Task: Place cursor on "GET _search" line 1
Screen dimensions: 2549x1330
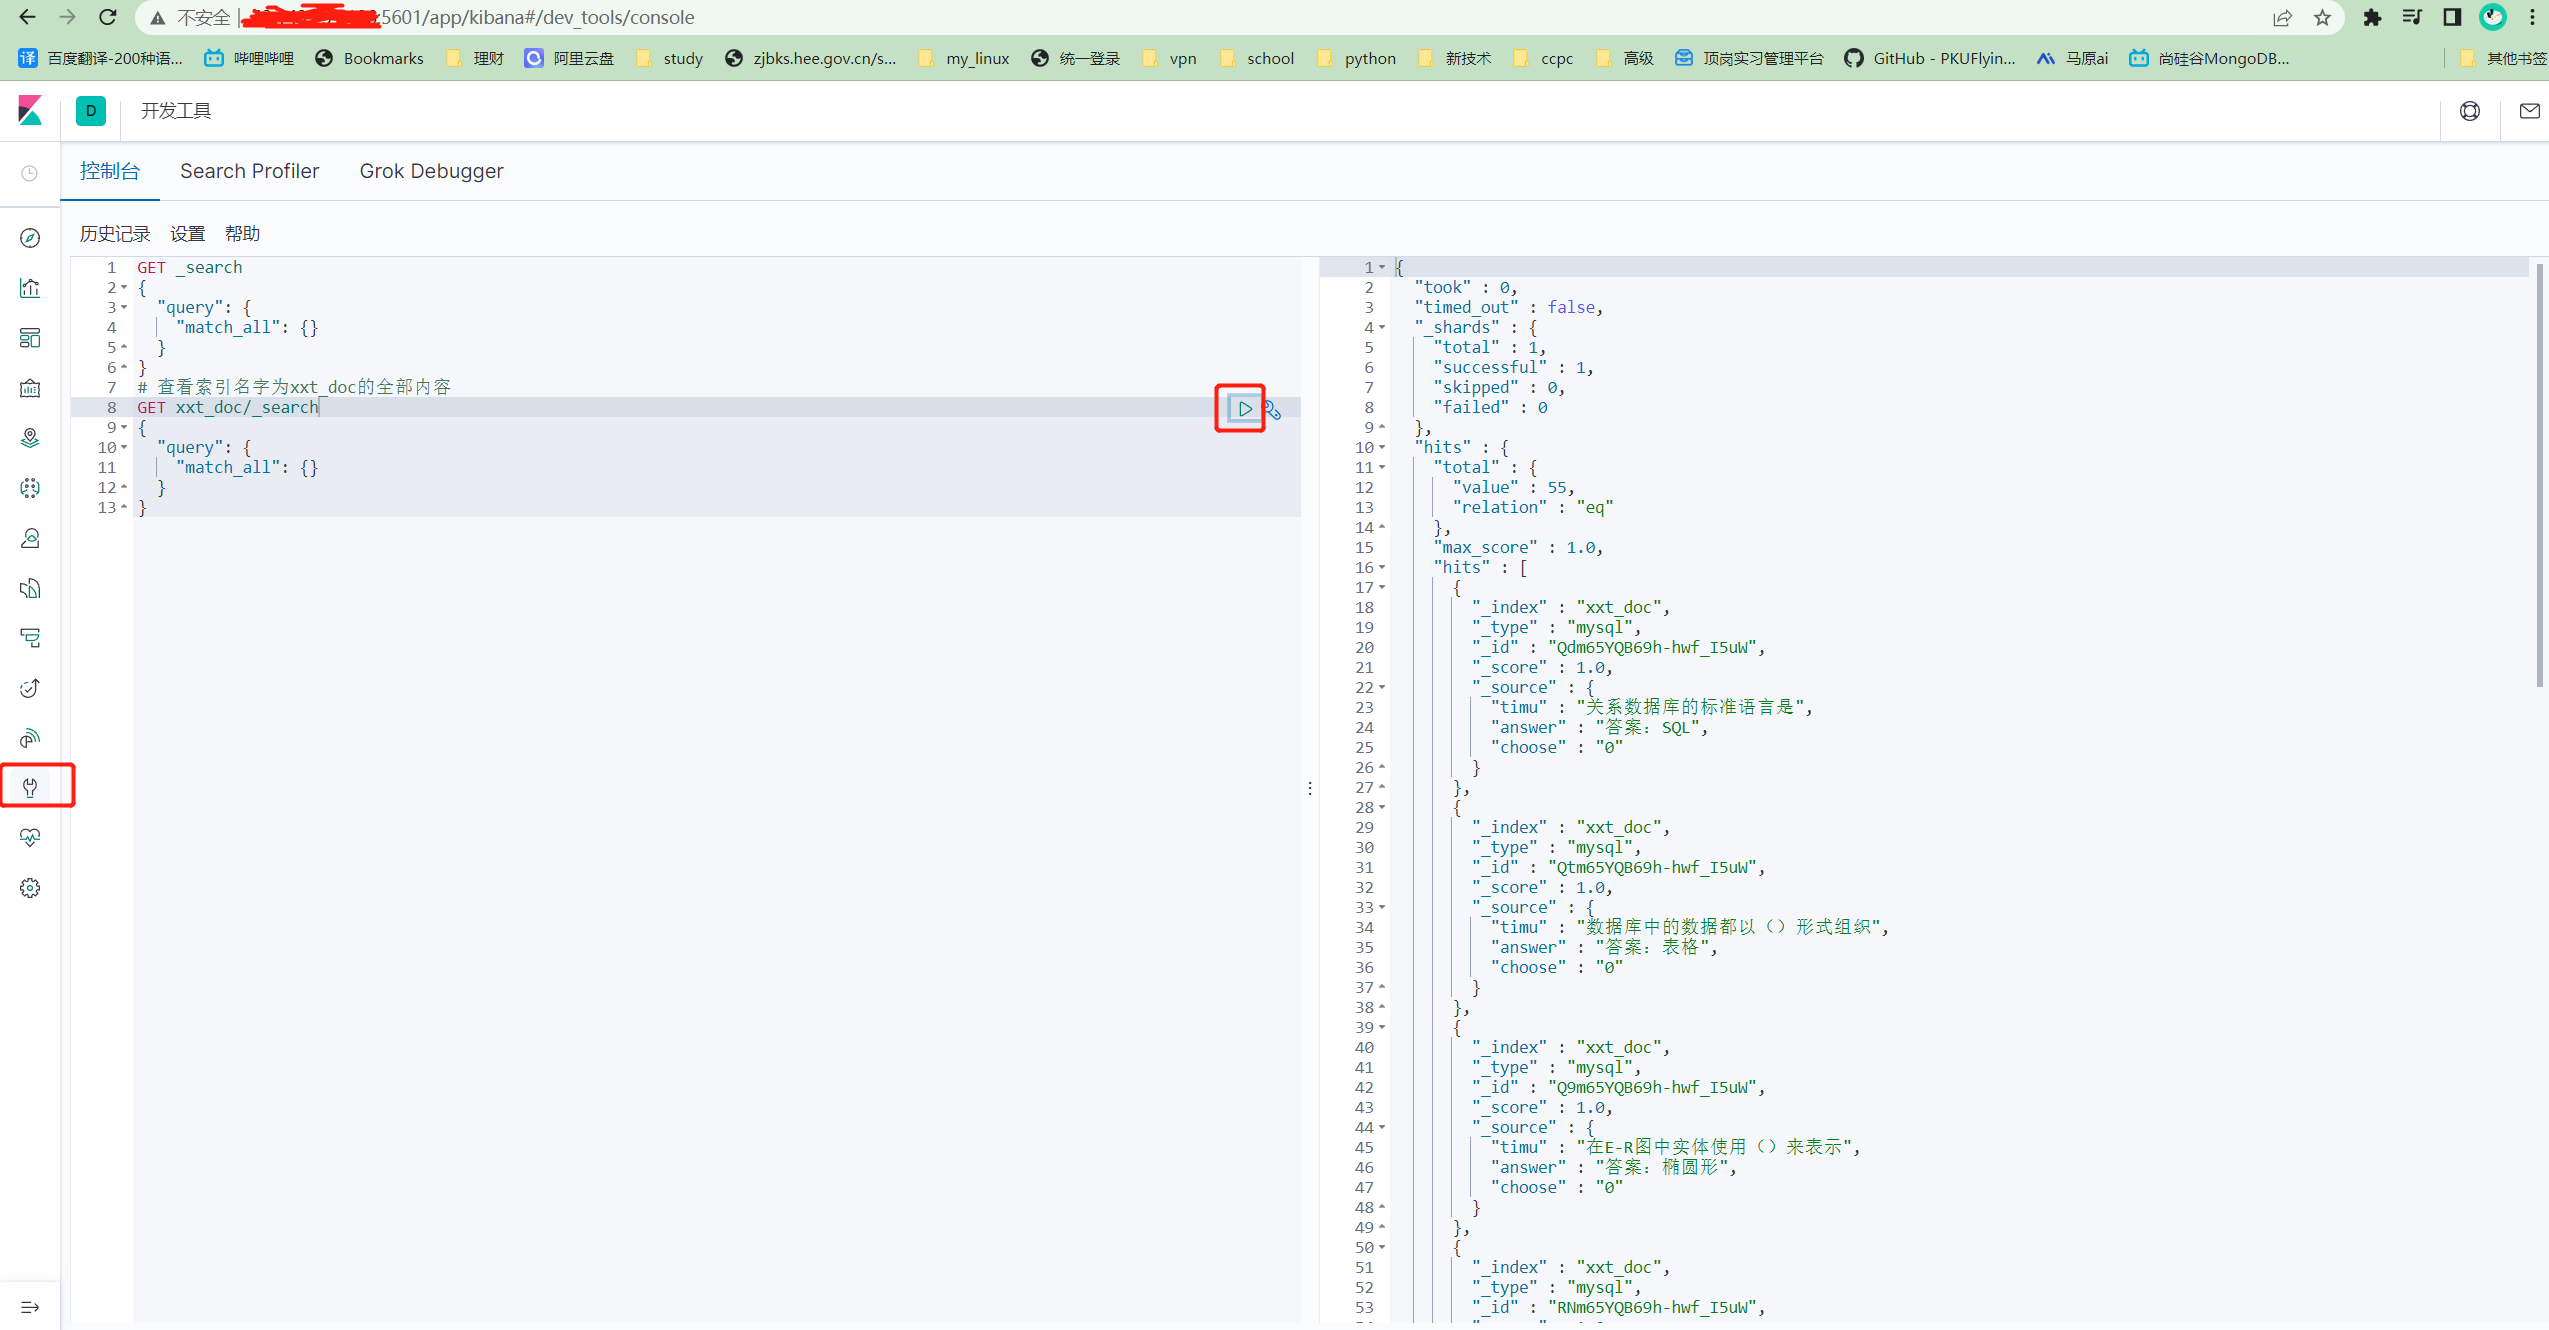Action: (x=189, y=268)
